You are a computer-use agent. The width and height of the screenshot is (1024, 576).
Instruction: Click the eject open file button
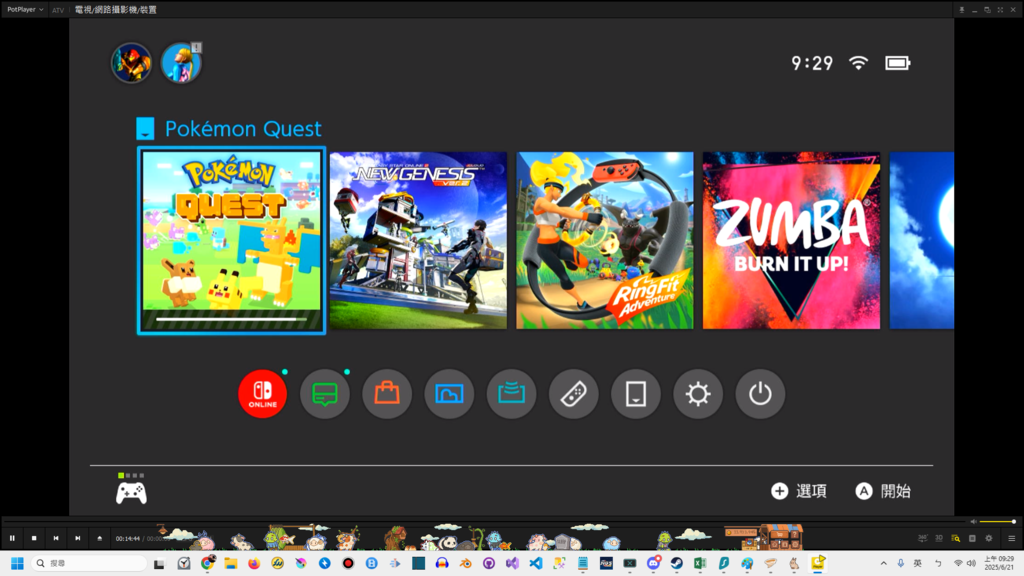click(99, 538)
